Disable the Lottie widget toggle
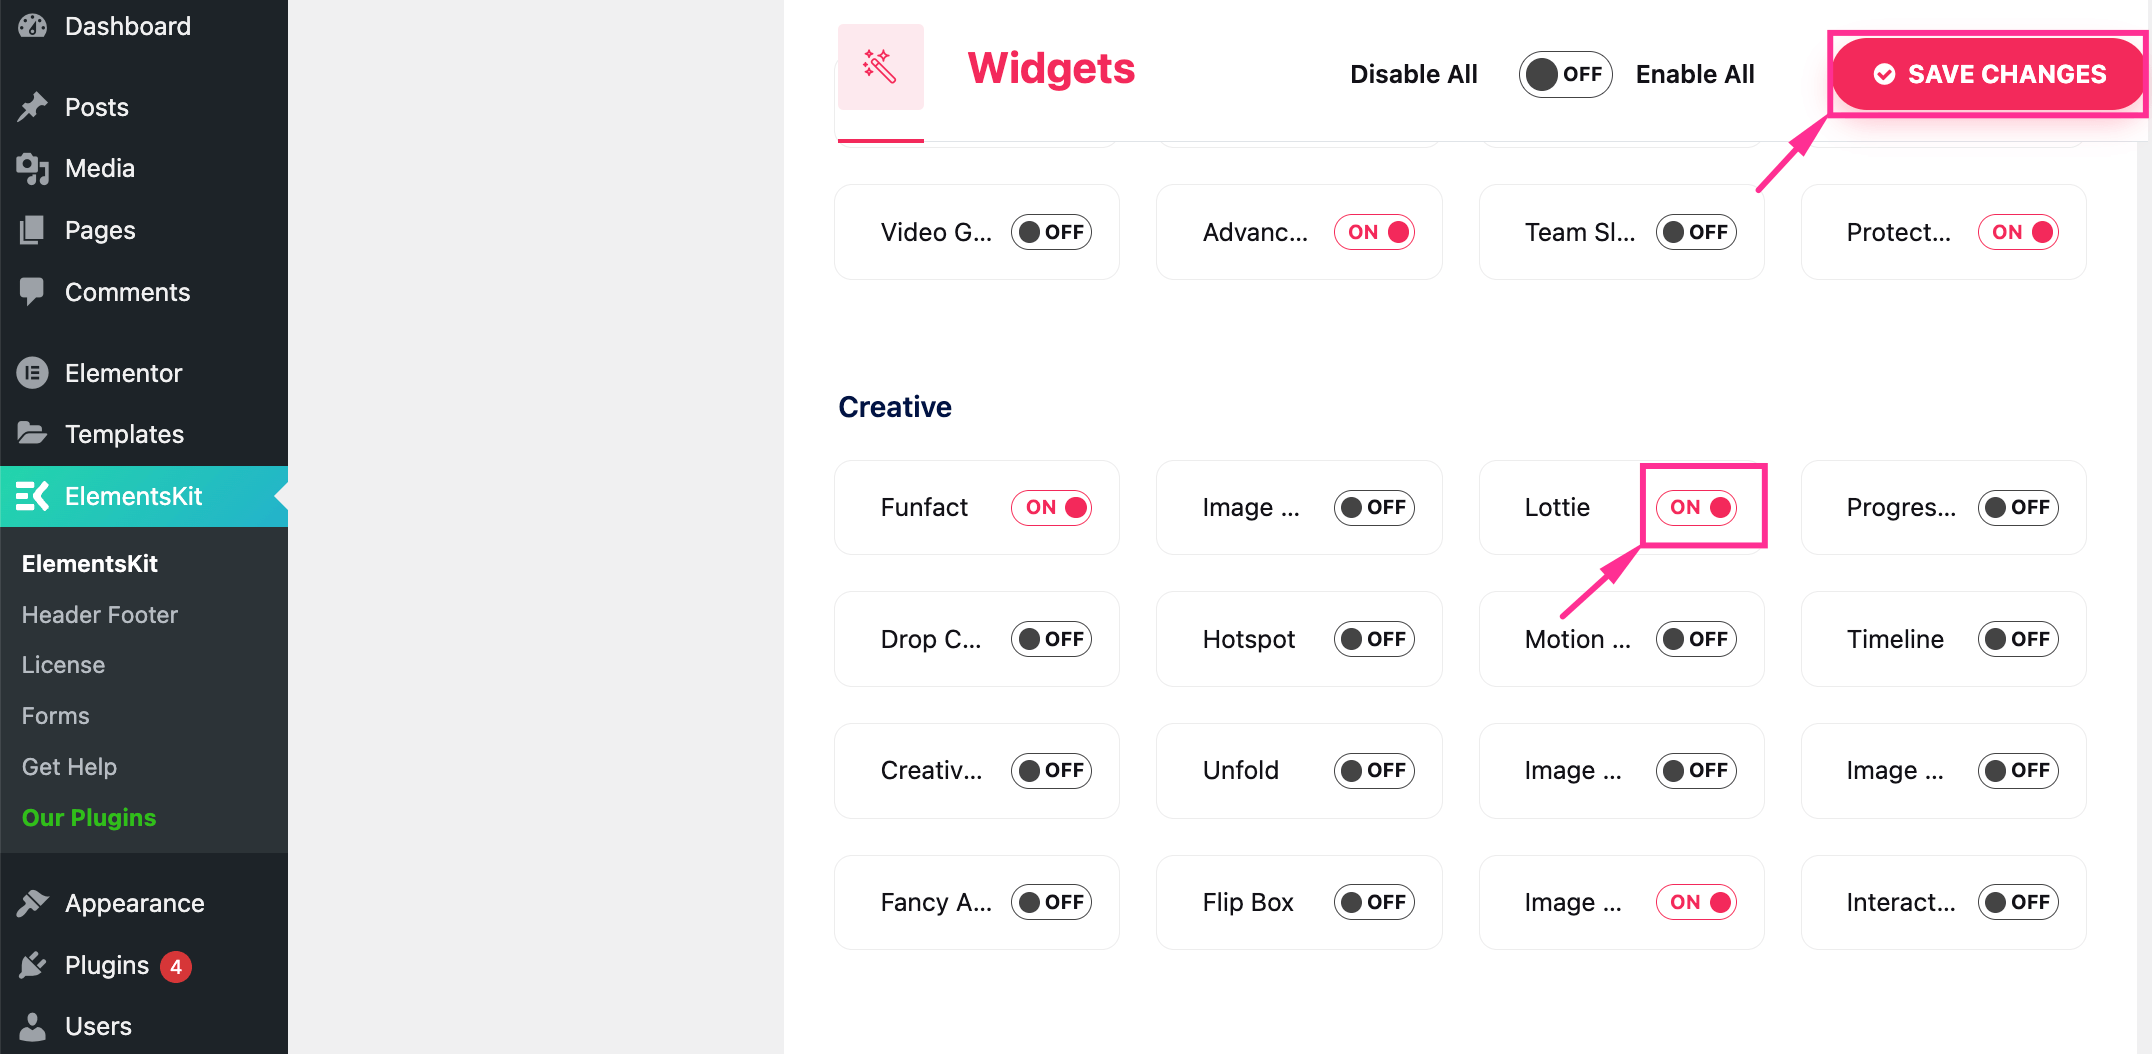 click(1696, 507)
